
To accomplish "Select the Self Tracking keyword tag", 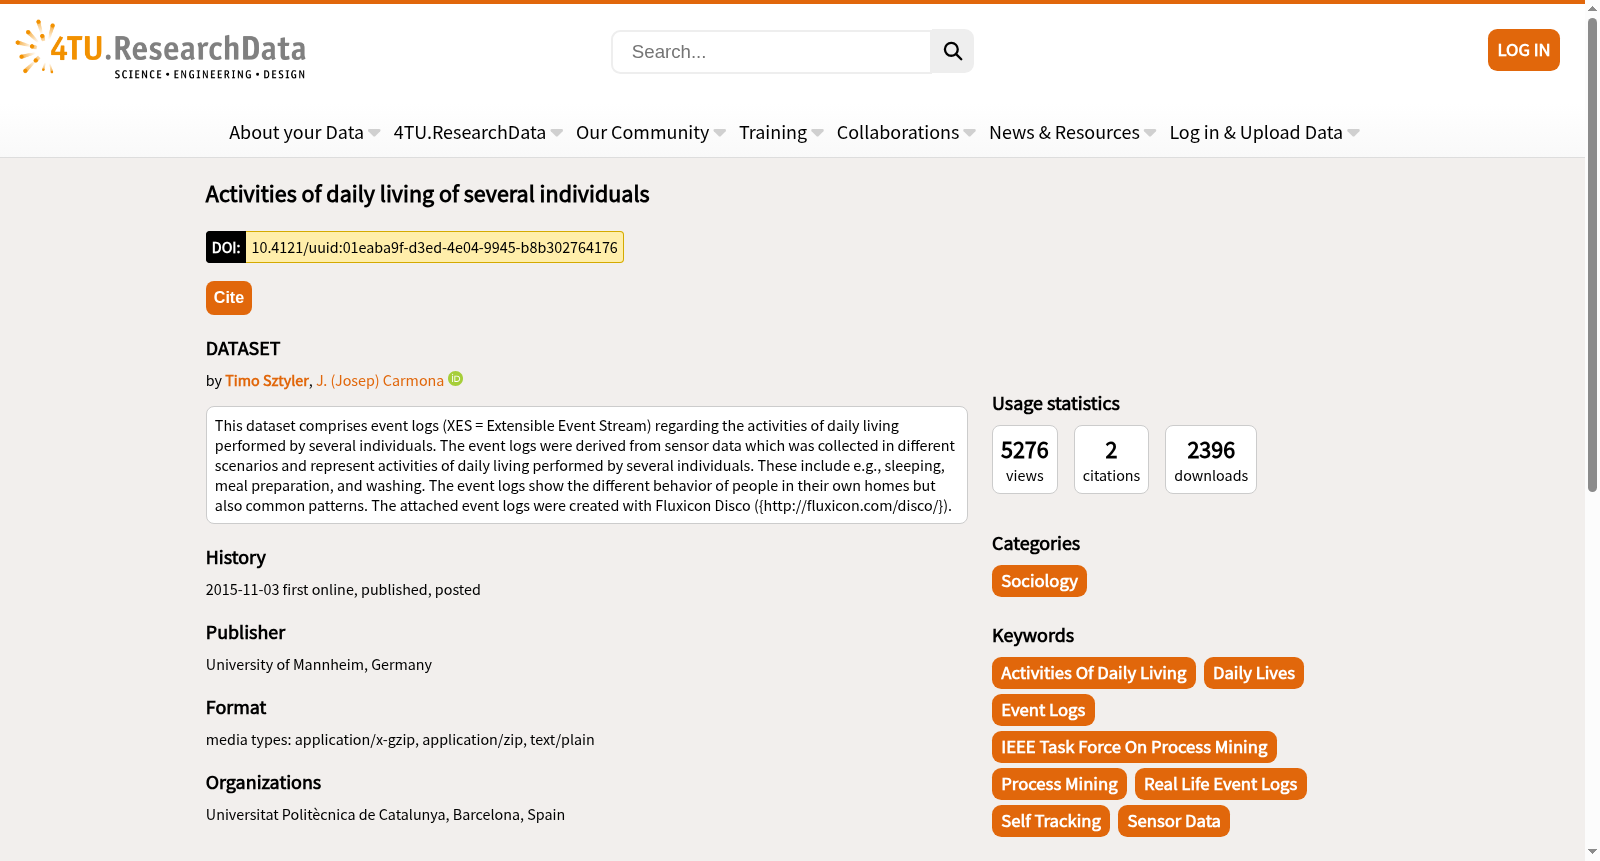I will click(1051, 821).
